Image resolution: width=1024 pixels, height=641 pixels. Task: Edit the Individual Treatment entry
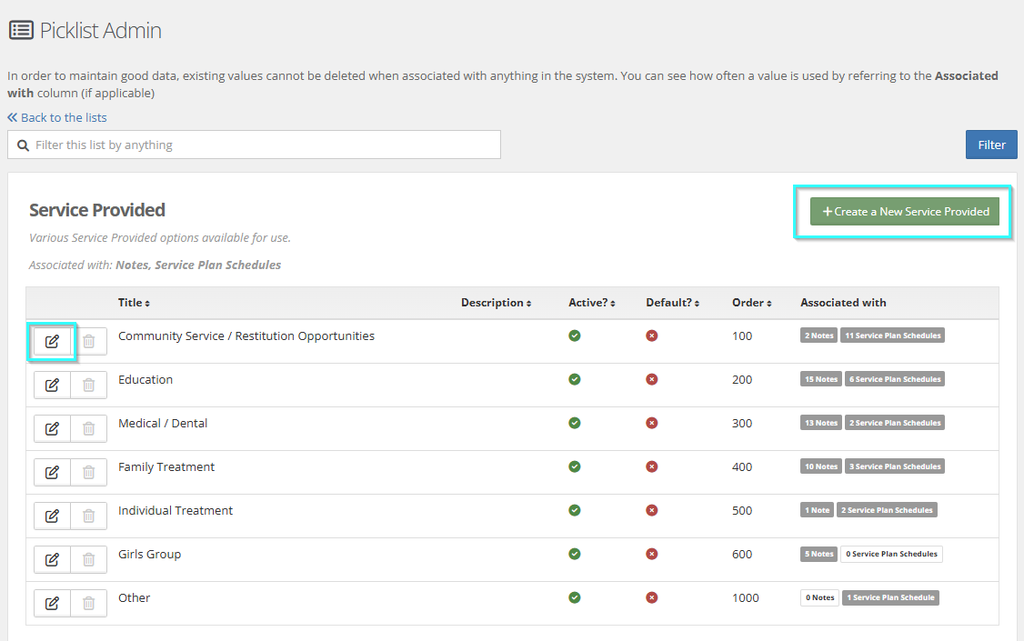pyautogui.click(x=52, y=516)
